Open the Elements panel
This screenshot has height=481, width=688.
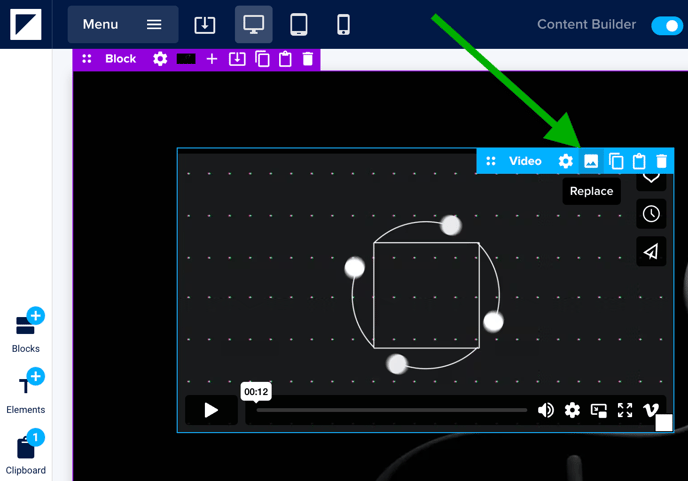tap(26, 391)
